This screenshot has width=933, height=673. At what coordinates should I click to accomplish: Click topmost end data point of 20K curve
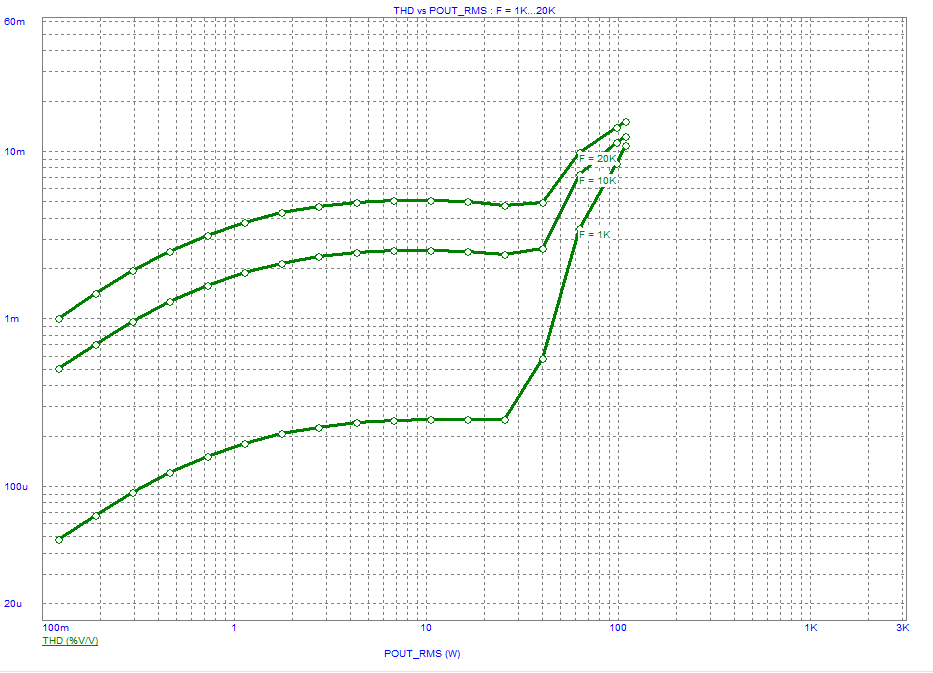[626, 122]
